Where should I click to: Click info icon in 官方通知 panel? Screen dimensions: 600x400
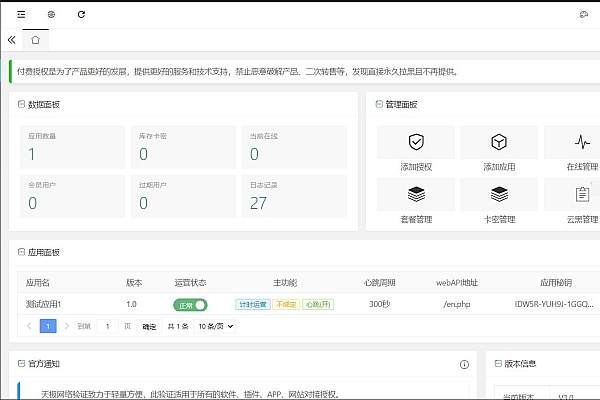[464, 365]
